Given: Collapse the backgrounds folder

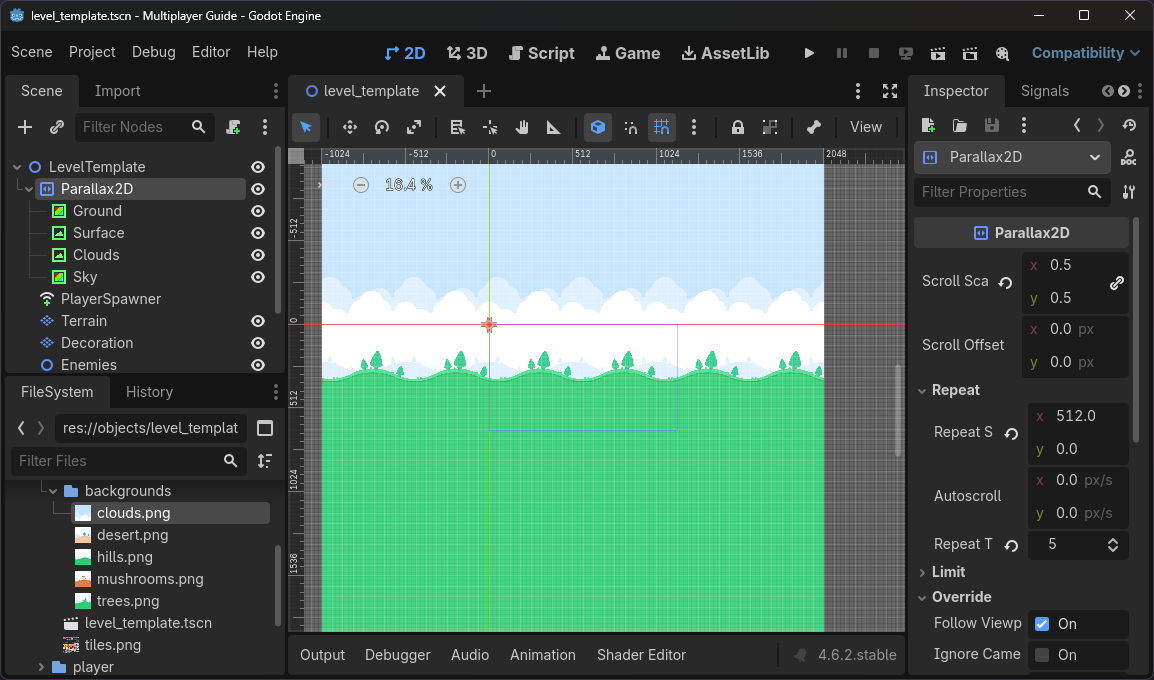Looking at the screenshot, I should tap(53, 491).
